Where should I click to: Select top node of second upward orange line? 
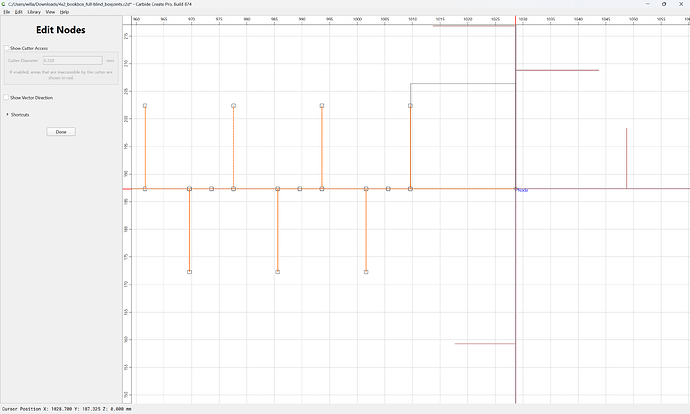233,106
